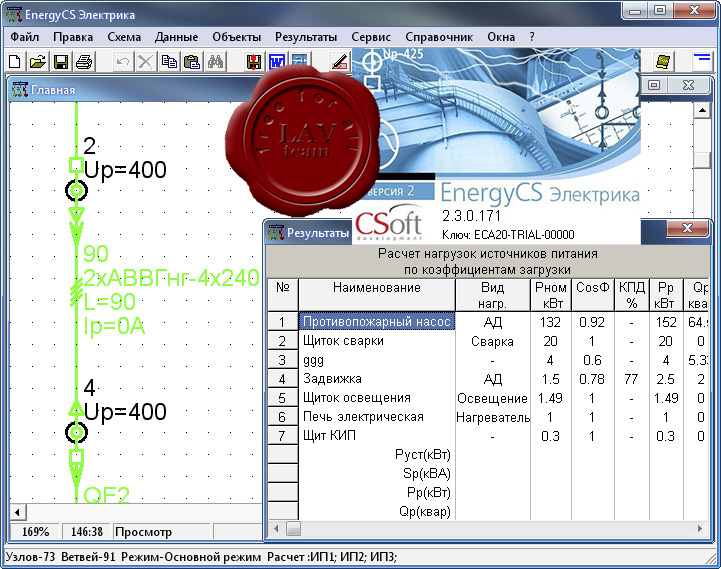Click the 'Просмотр' mode status cell
The height and width of the screenshot is (569, 721).
(161, 532)
